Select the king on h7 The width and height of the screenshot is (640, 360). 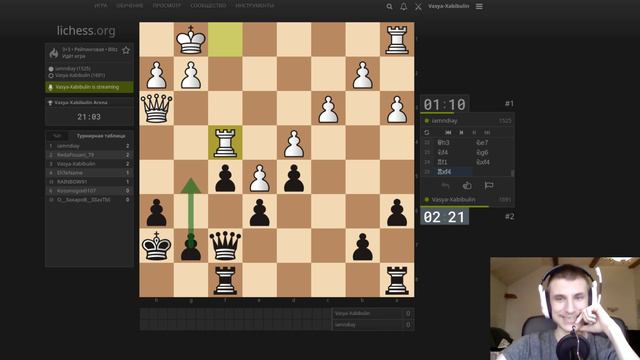point(156,246)
